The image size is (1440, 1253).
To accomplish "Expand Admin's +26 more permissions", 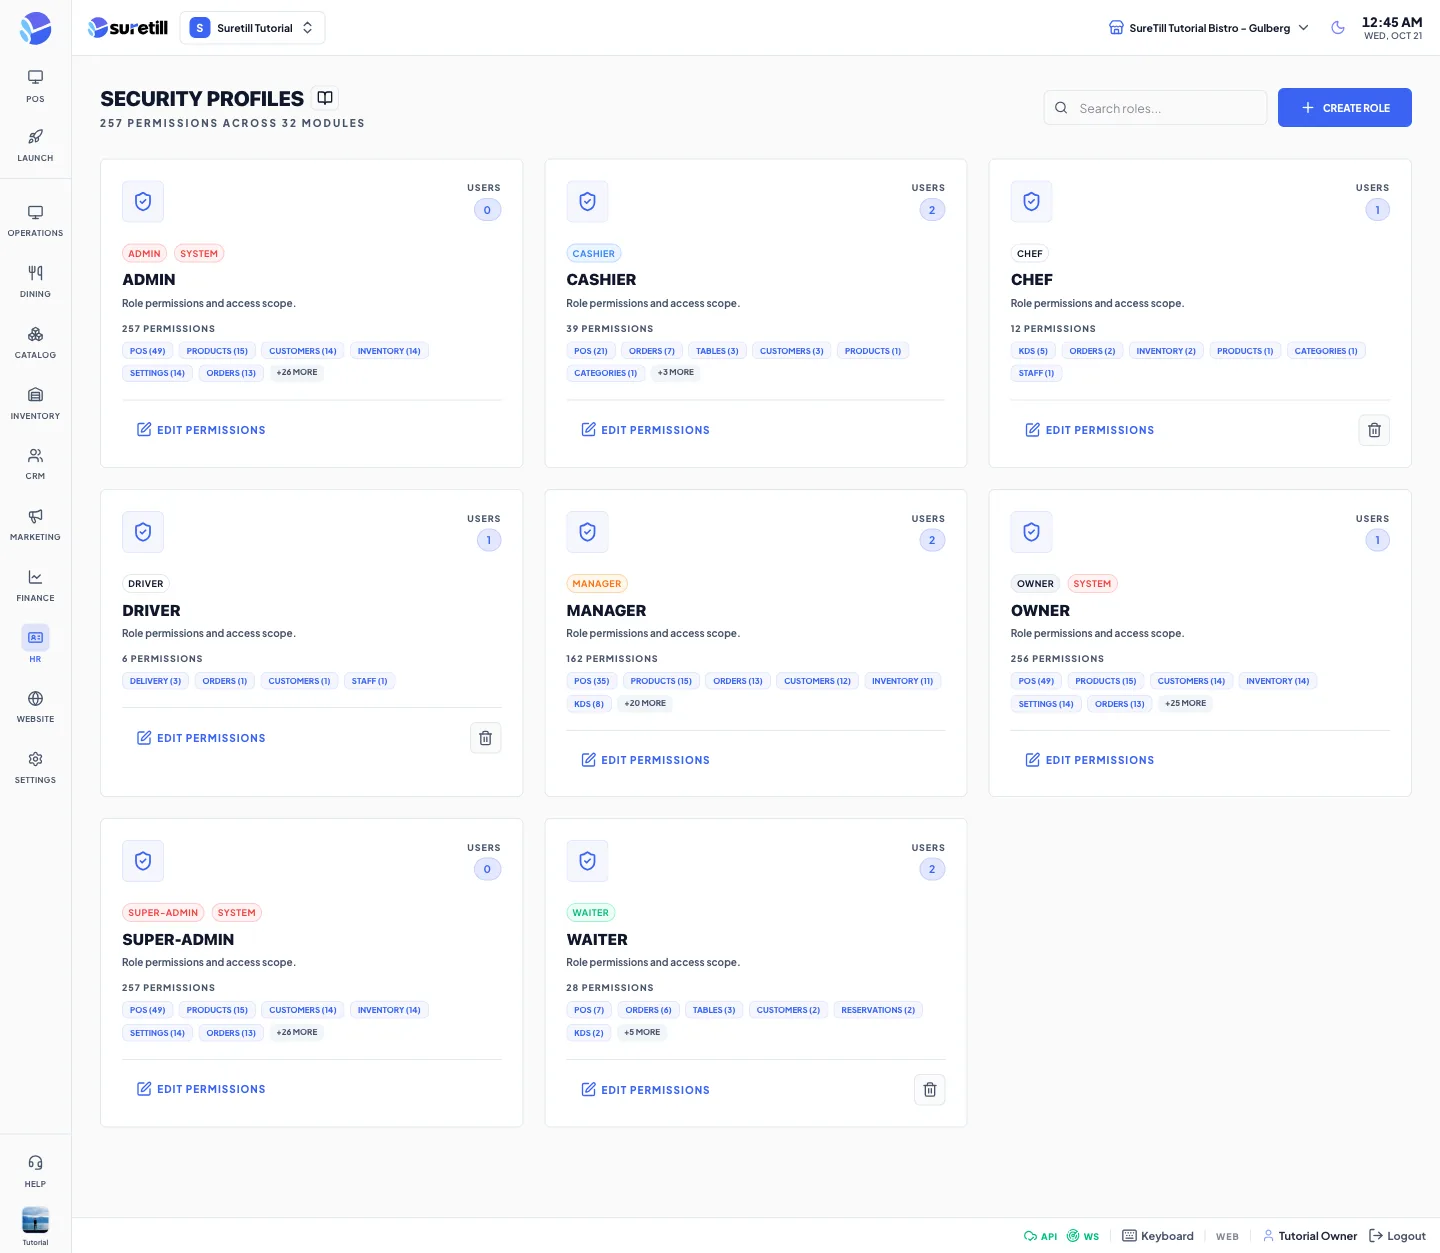I will coord(297,372).
